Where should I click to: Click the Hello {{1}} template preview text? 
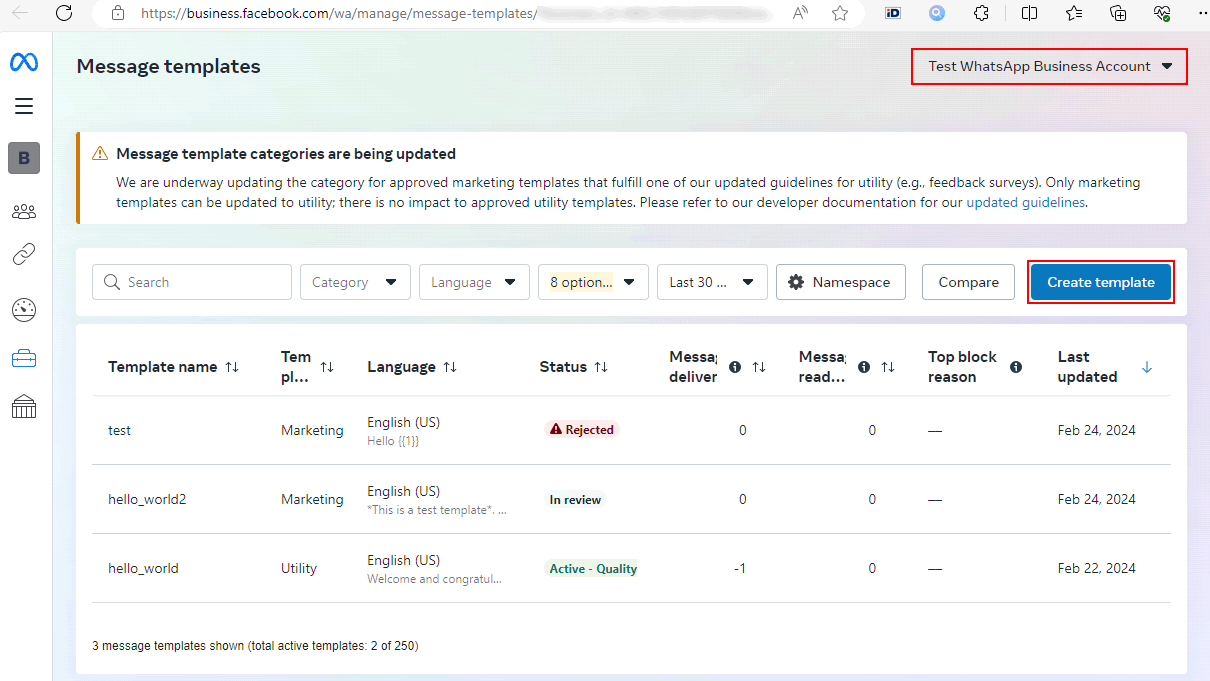click(393, 440)
